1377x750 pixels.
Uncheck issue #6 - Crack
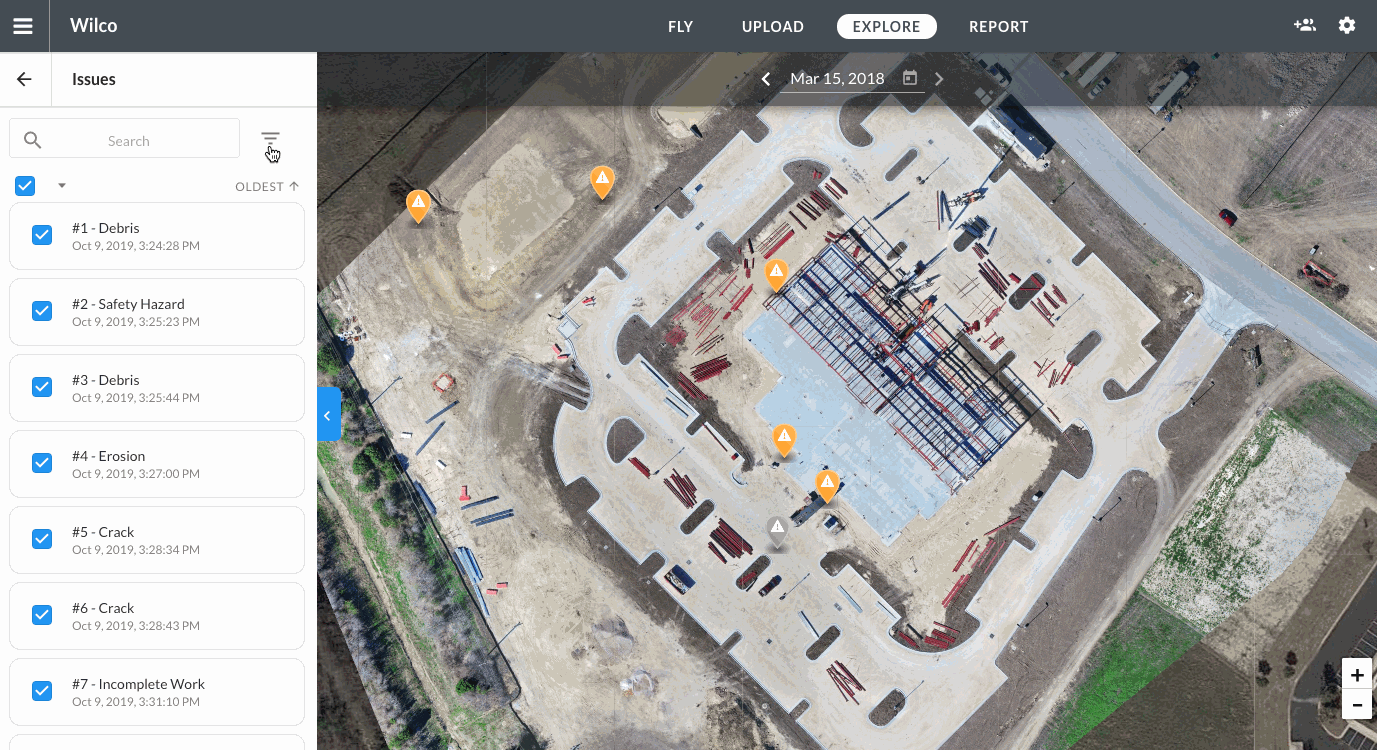pyautogui.click(x=42, y=615)
